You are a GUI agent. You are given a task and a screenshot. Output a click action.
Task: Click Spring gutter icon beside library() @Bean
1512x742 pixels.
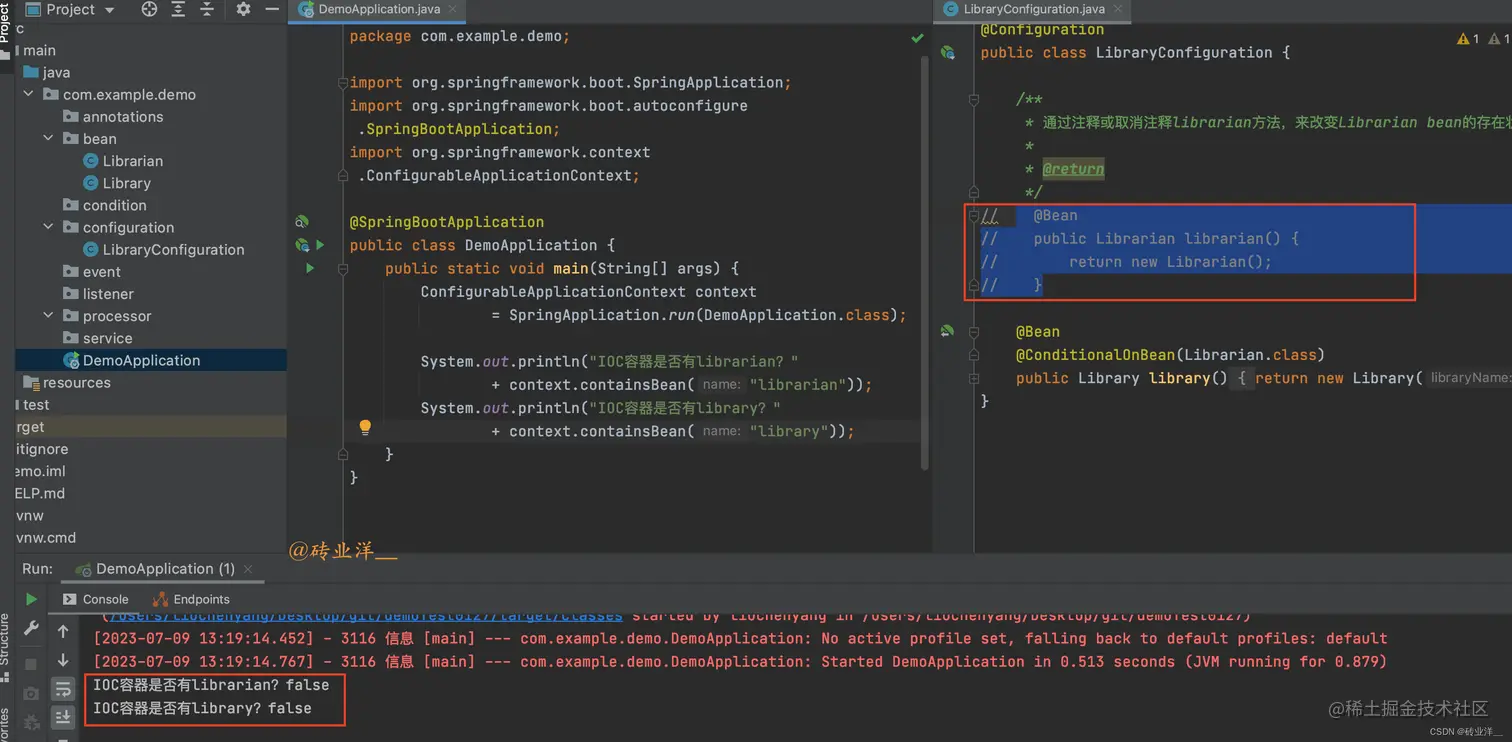pyautogui.click(x=947, y=331)
